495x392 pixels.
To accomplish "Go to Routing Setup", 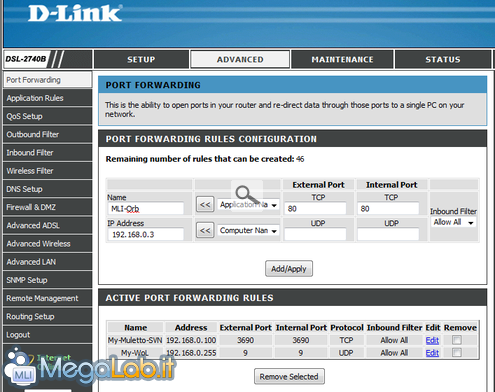I will (x=47, y=316).
